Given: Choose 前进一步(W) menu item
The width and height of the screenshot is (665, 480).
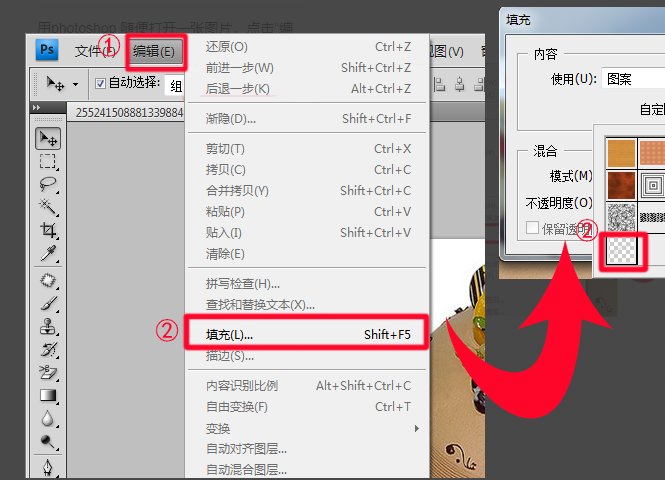Looking at the screenshot, I should [x=308, y=67].
